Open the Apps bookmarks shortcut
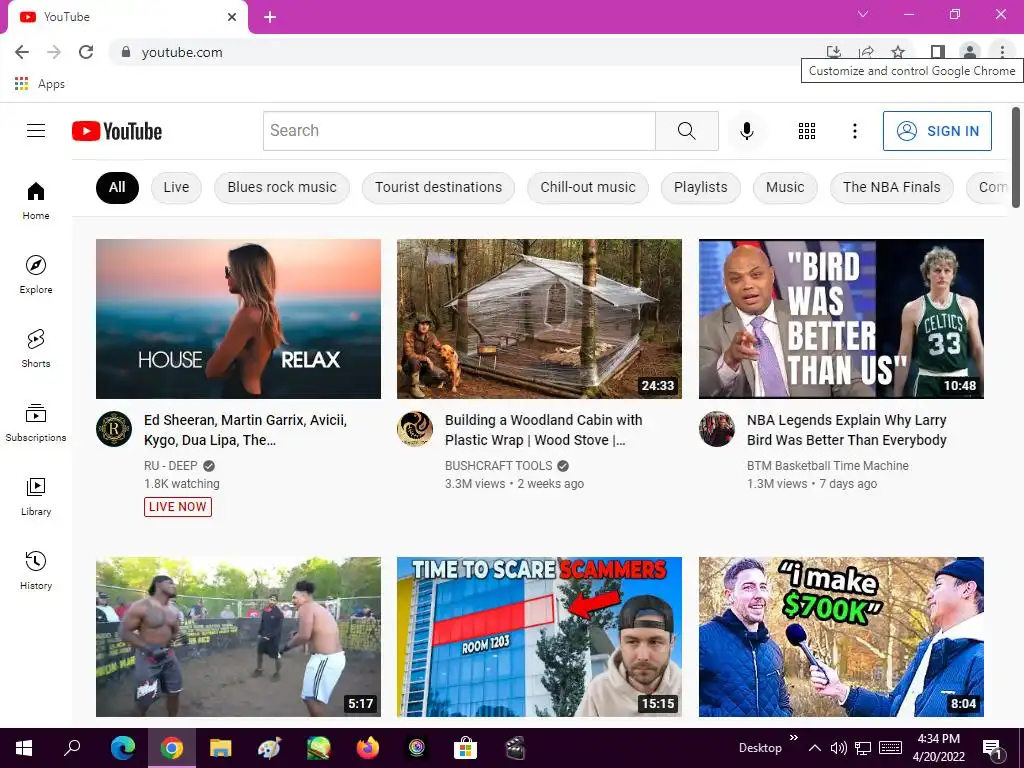This screenshot has width=1024, height=768. pos(40,84)
